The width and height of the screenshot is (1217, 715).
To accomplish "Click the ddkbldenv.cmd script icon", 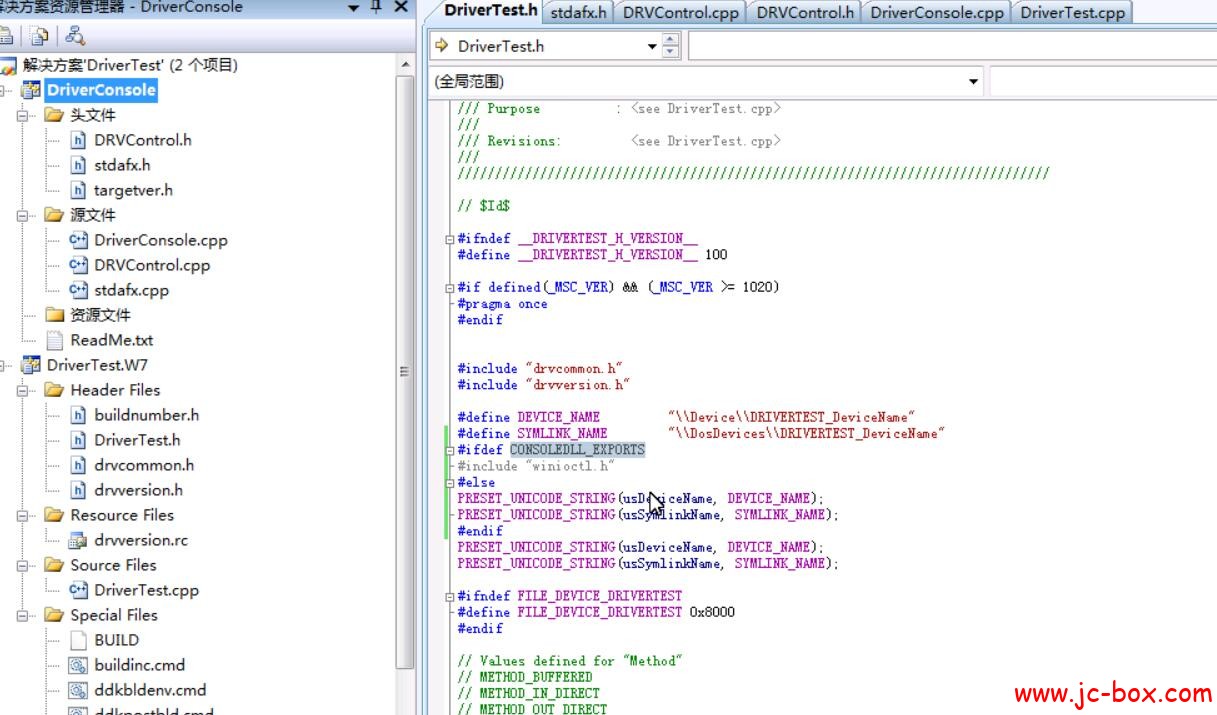I will pyautogui.click(x=78, y=690).
